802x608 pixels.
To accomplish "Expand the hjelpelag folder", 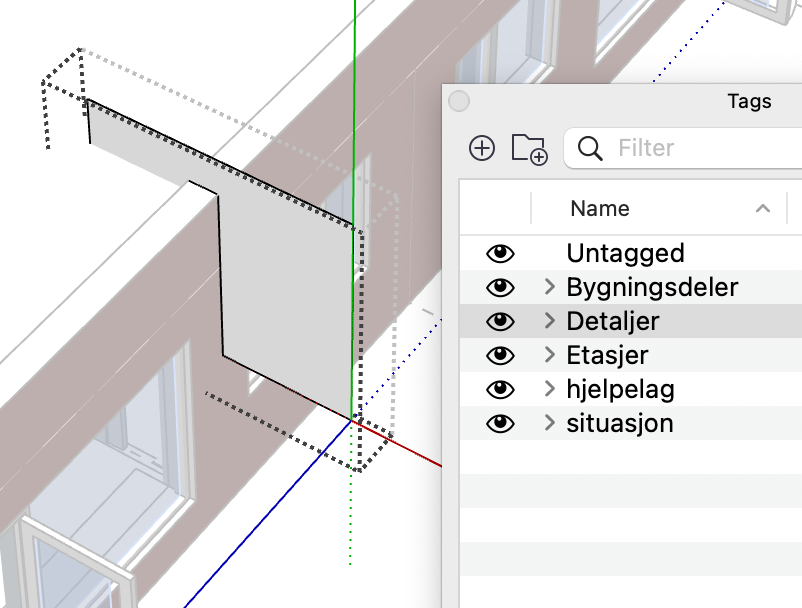I will (550, 389).
